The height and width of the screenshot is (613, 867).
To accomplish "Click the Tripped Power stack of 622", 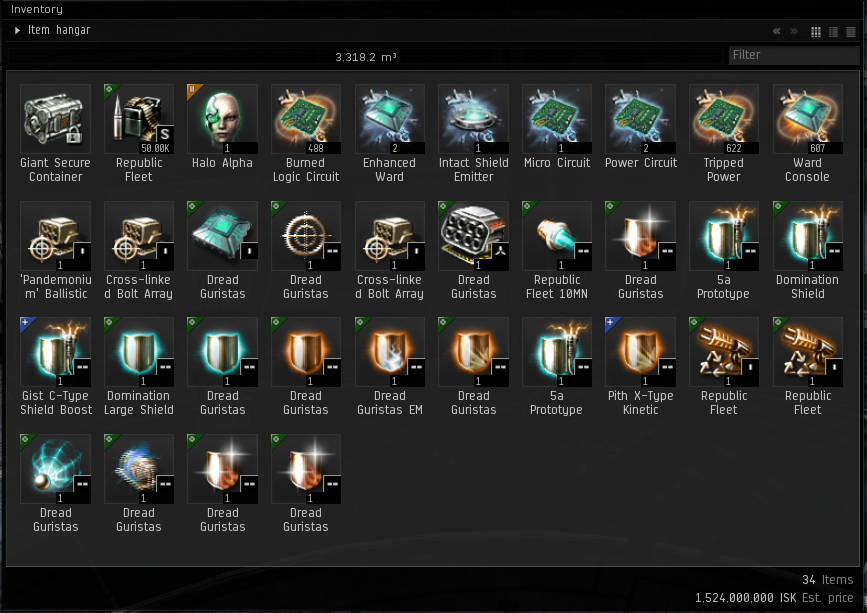I will pos(724,119).
